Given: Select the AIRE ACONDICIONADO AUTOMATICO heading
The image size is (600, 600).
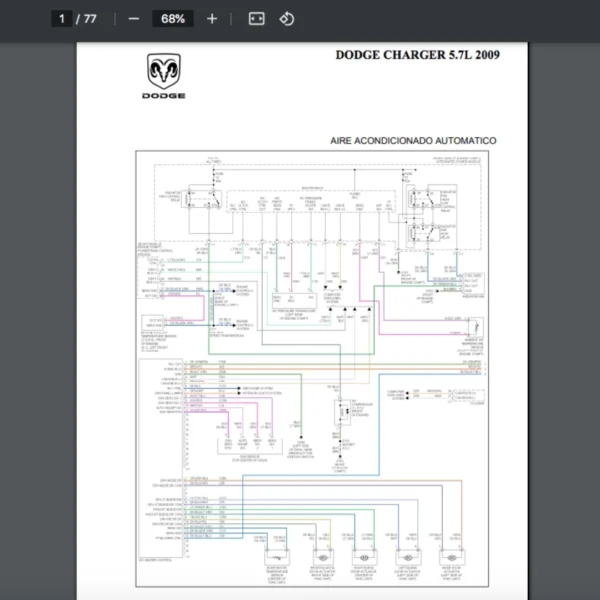Looking at the screenshot, I should pos(413,141).
